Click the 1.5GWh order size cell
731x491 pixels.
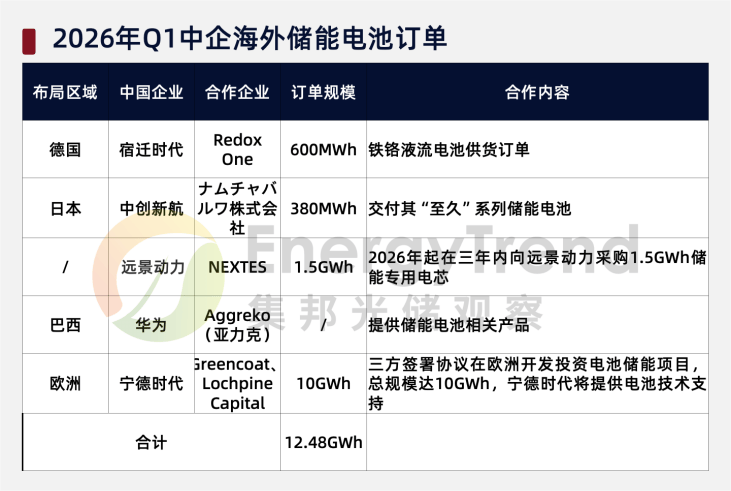tap(324, 267)
